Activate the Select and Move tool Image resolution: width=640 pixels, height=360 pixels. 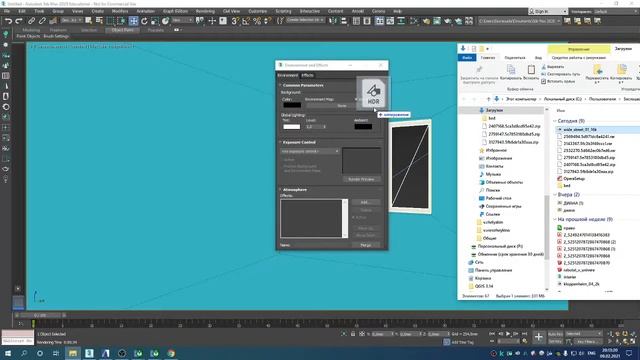tap(133, 21)
